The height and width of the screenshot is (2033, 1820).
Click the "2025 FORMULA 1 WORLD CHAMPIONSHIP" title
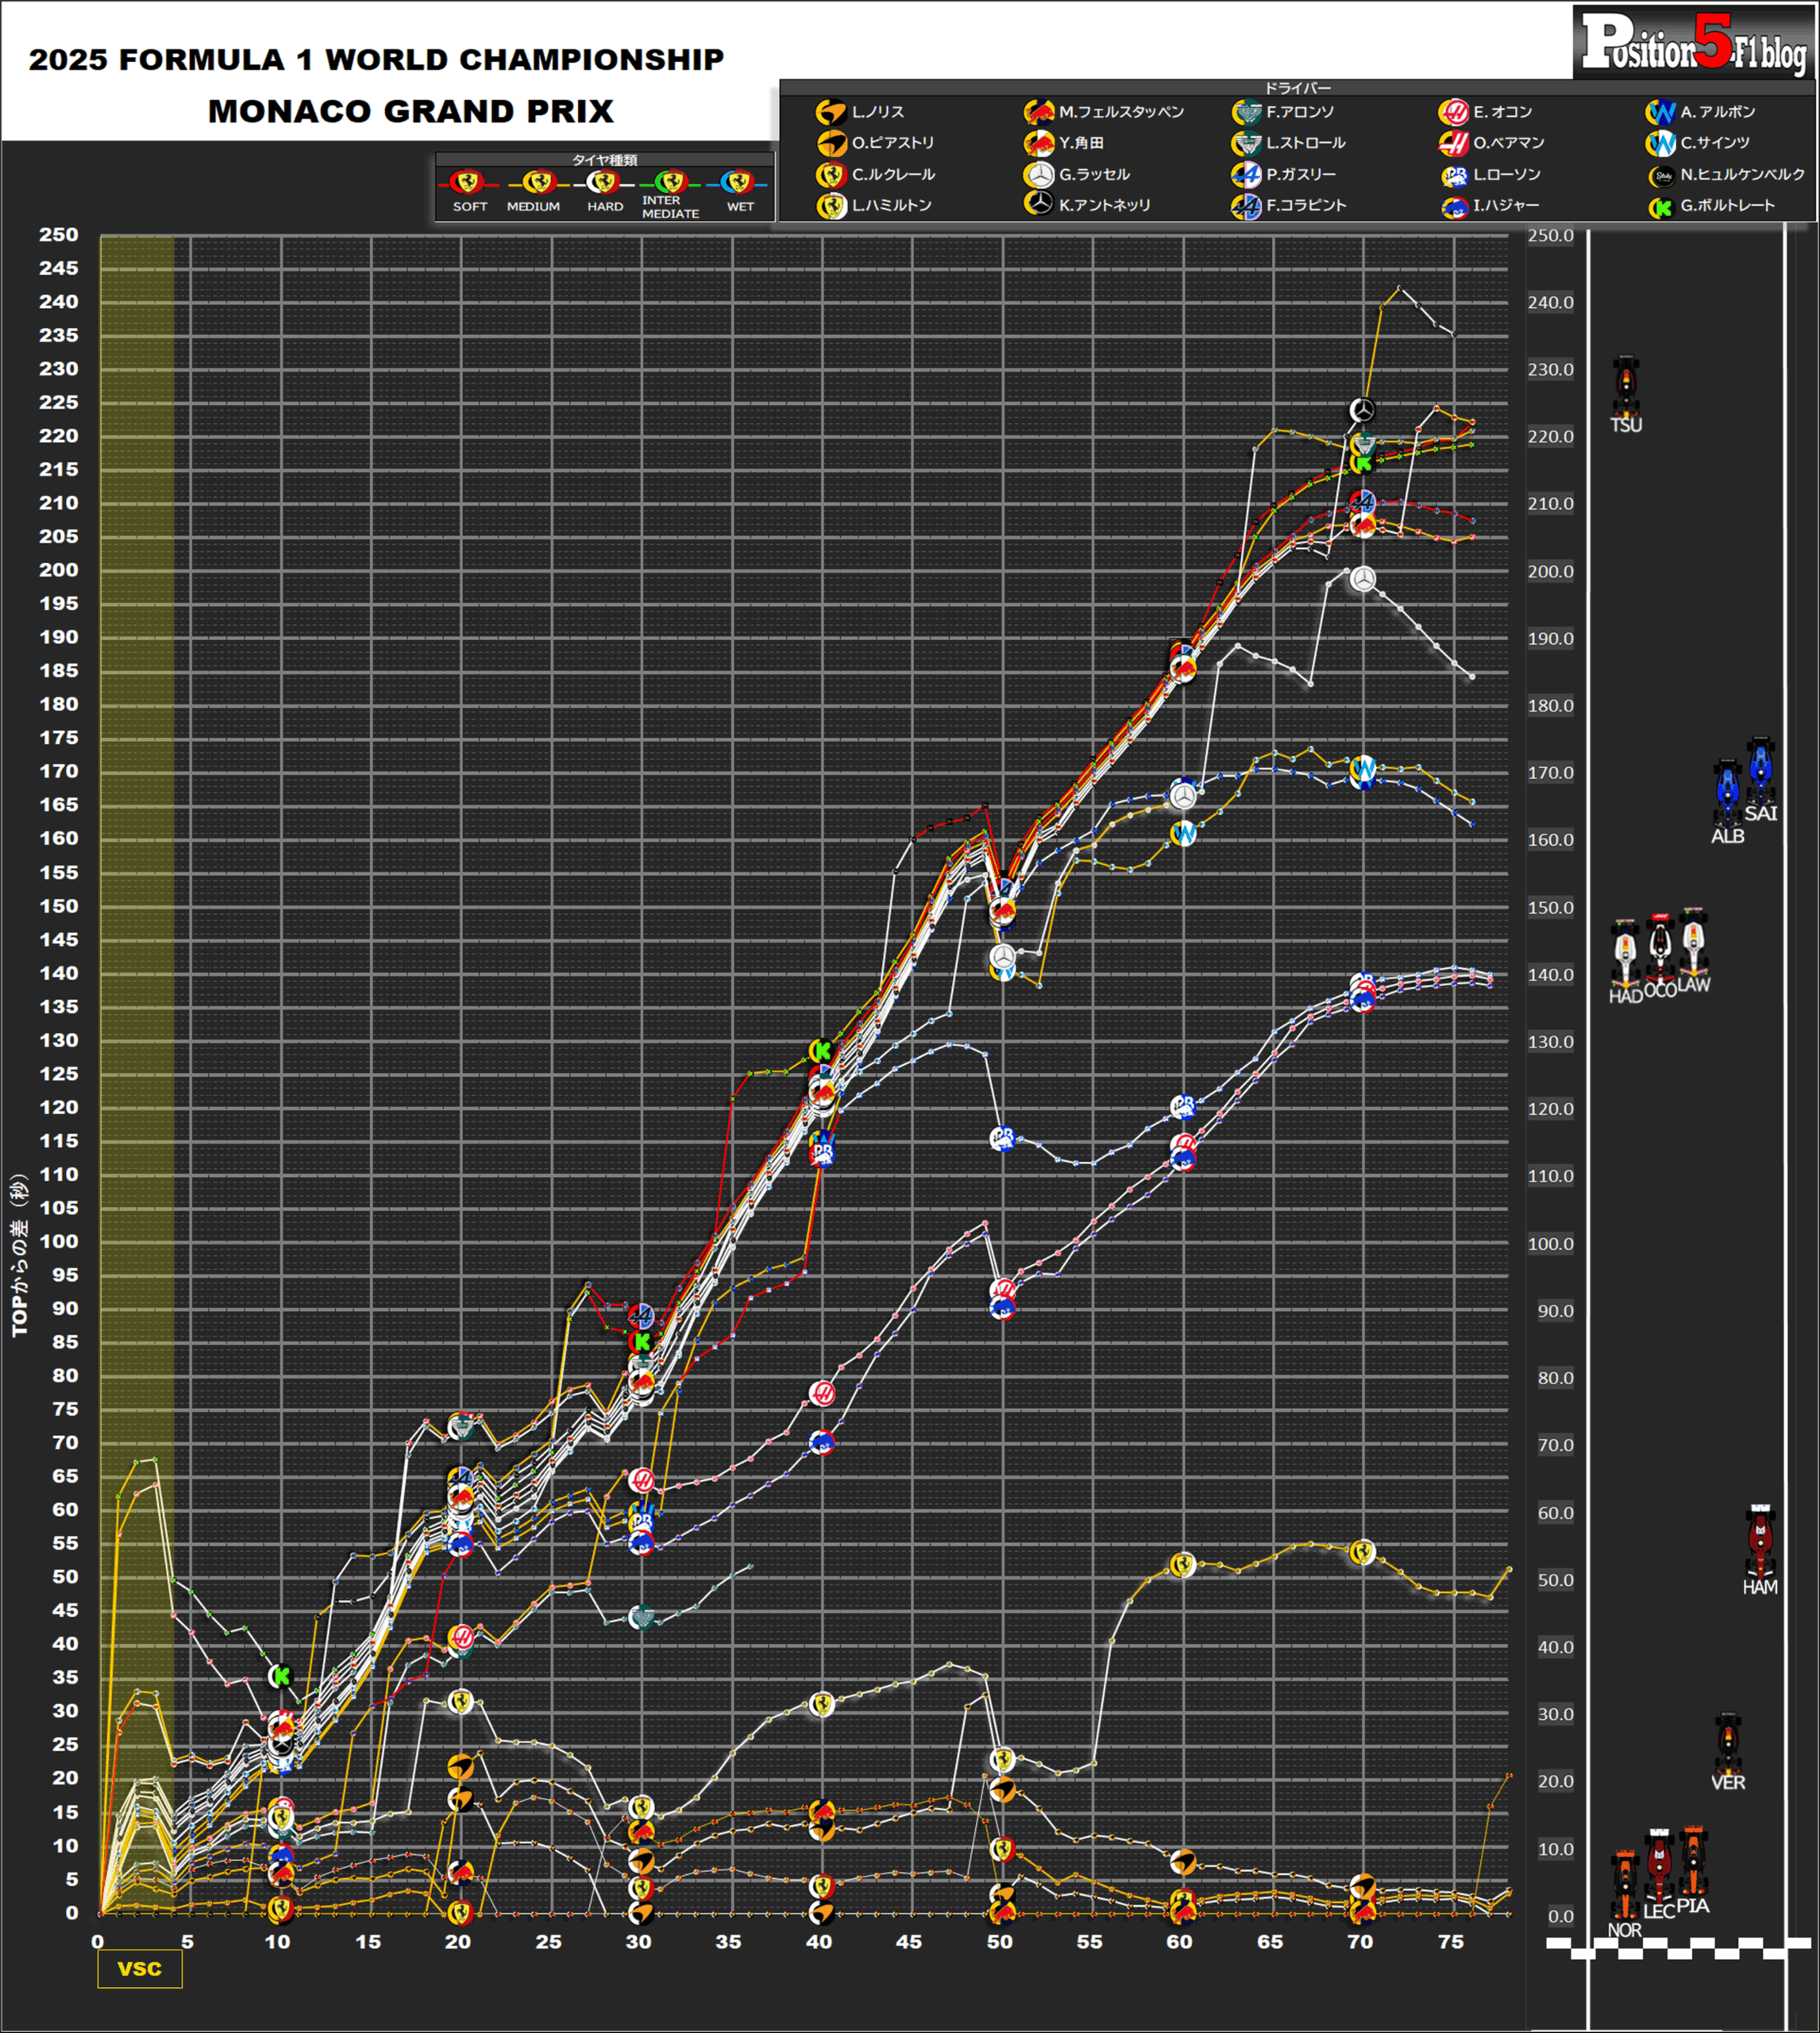(x=376, y=60)
